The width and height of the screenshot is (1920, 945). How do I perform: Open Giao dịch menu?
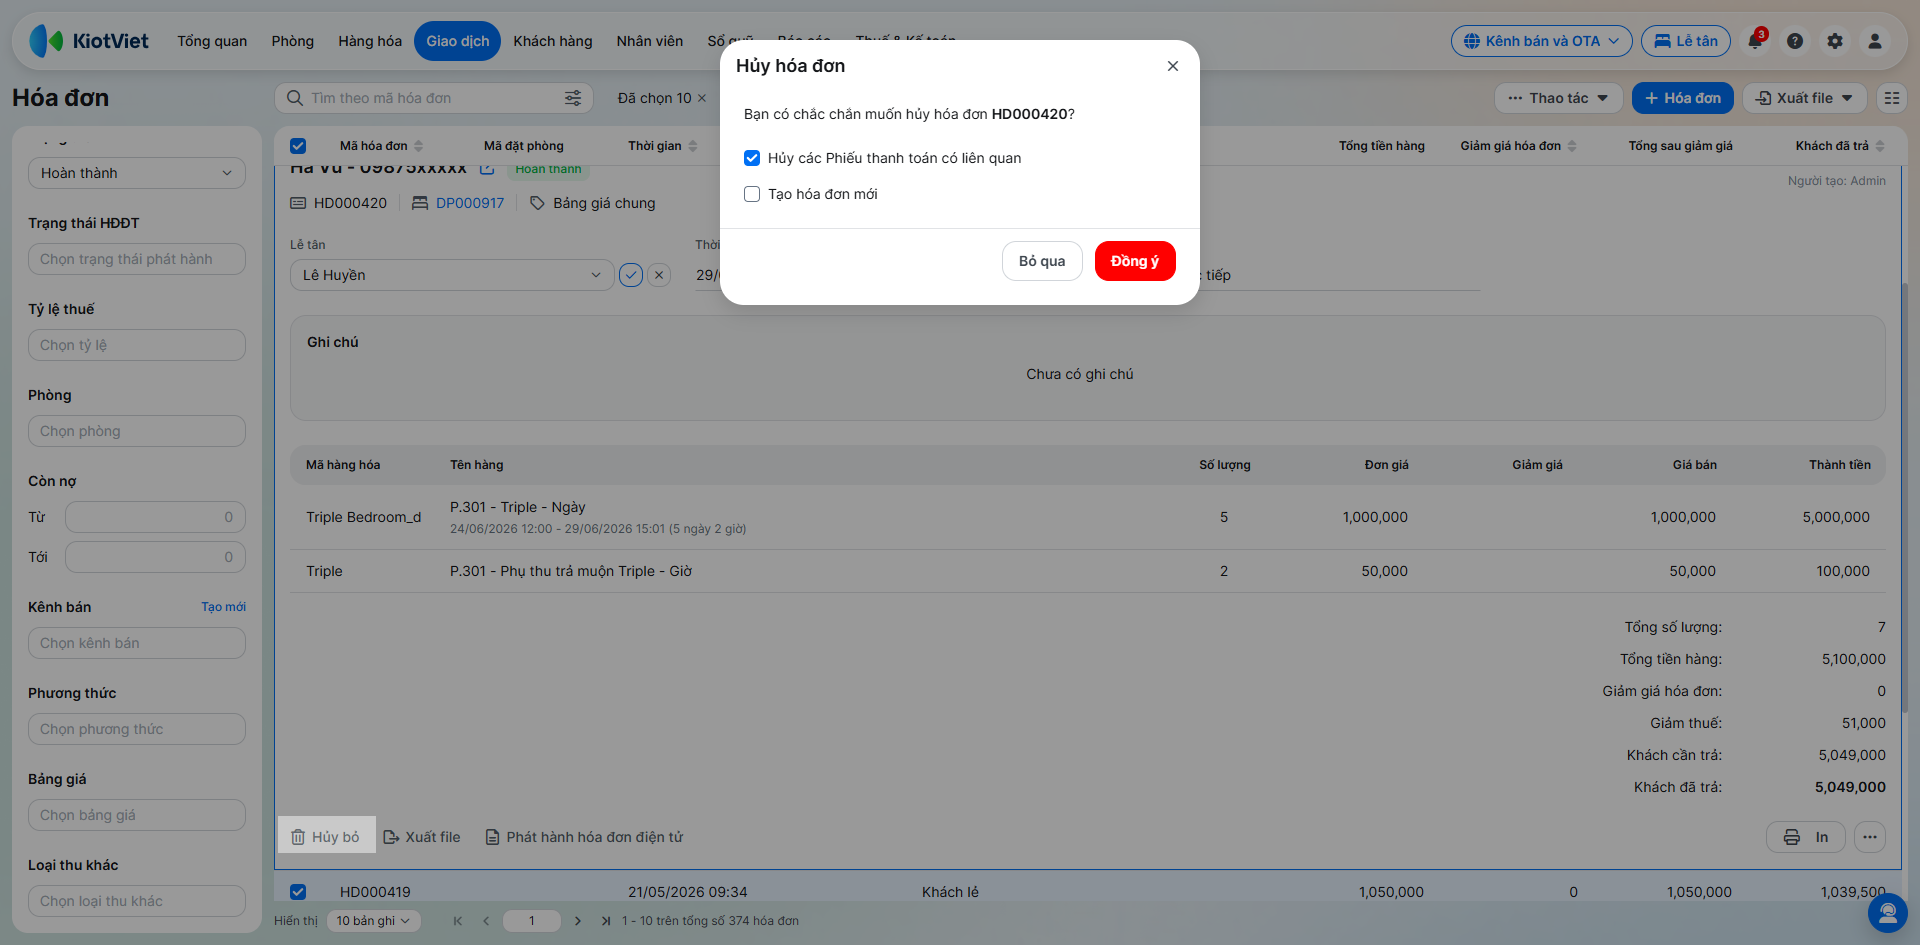[458, 41]
